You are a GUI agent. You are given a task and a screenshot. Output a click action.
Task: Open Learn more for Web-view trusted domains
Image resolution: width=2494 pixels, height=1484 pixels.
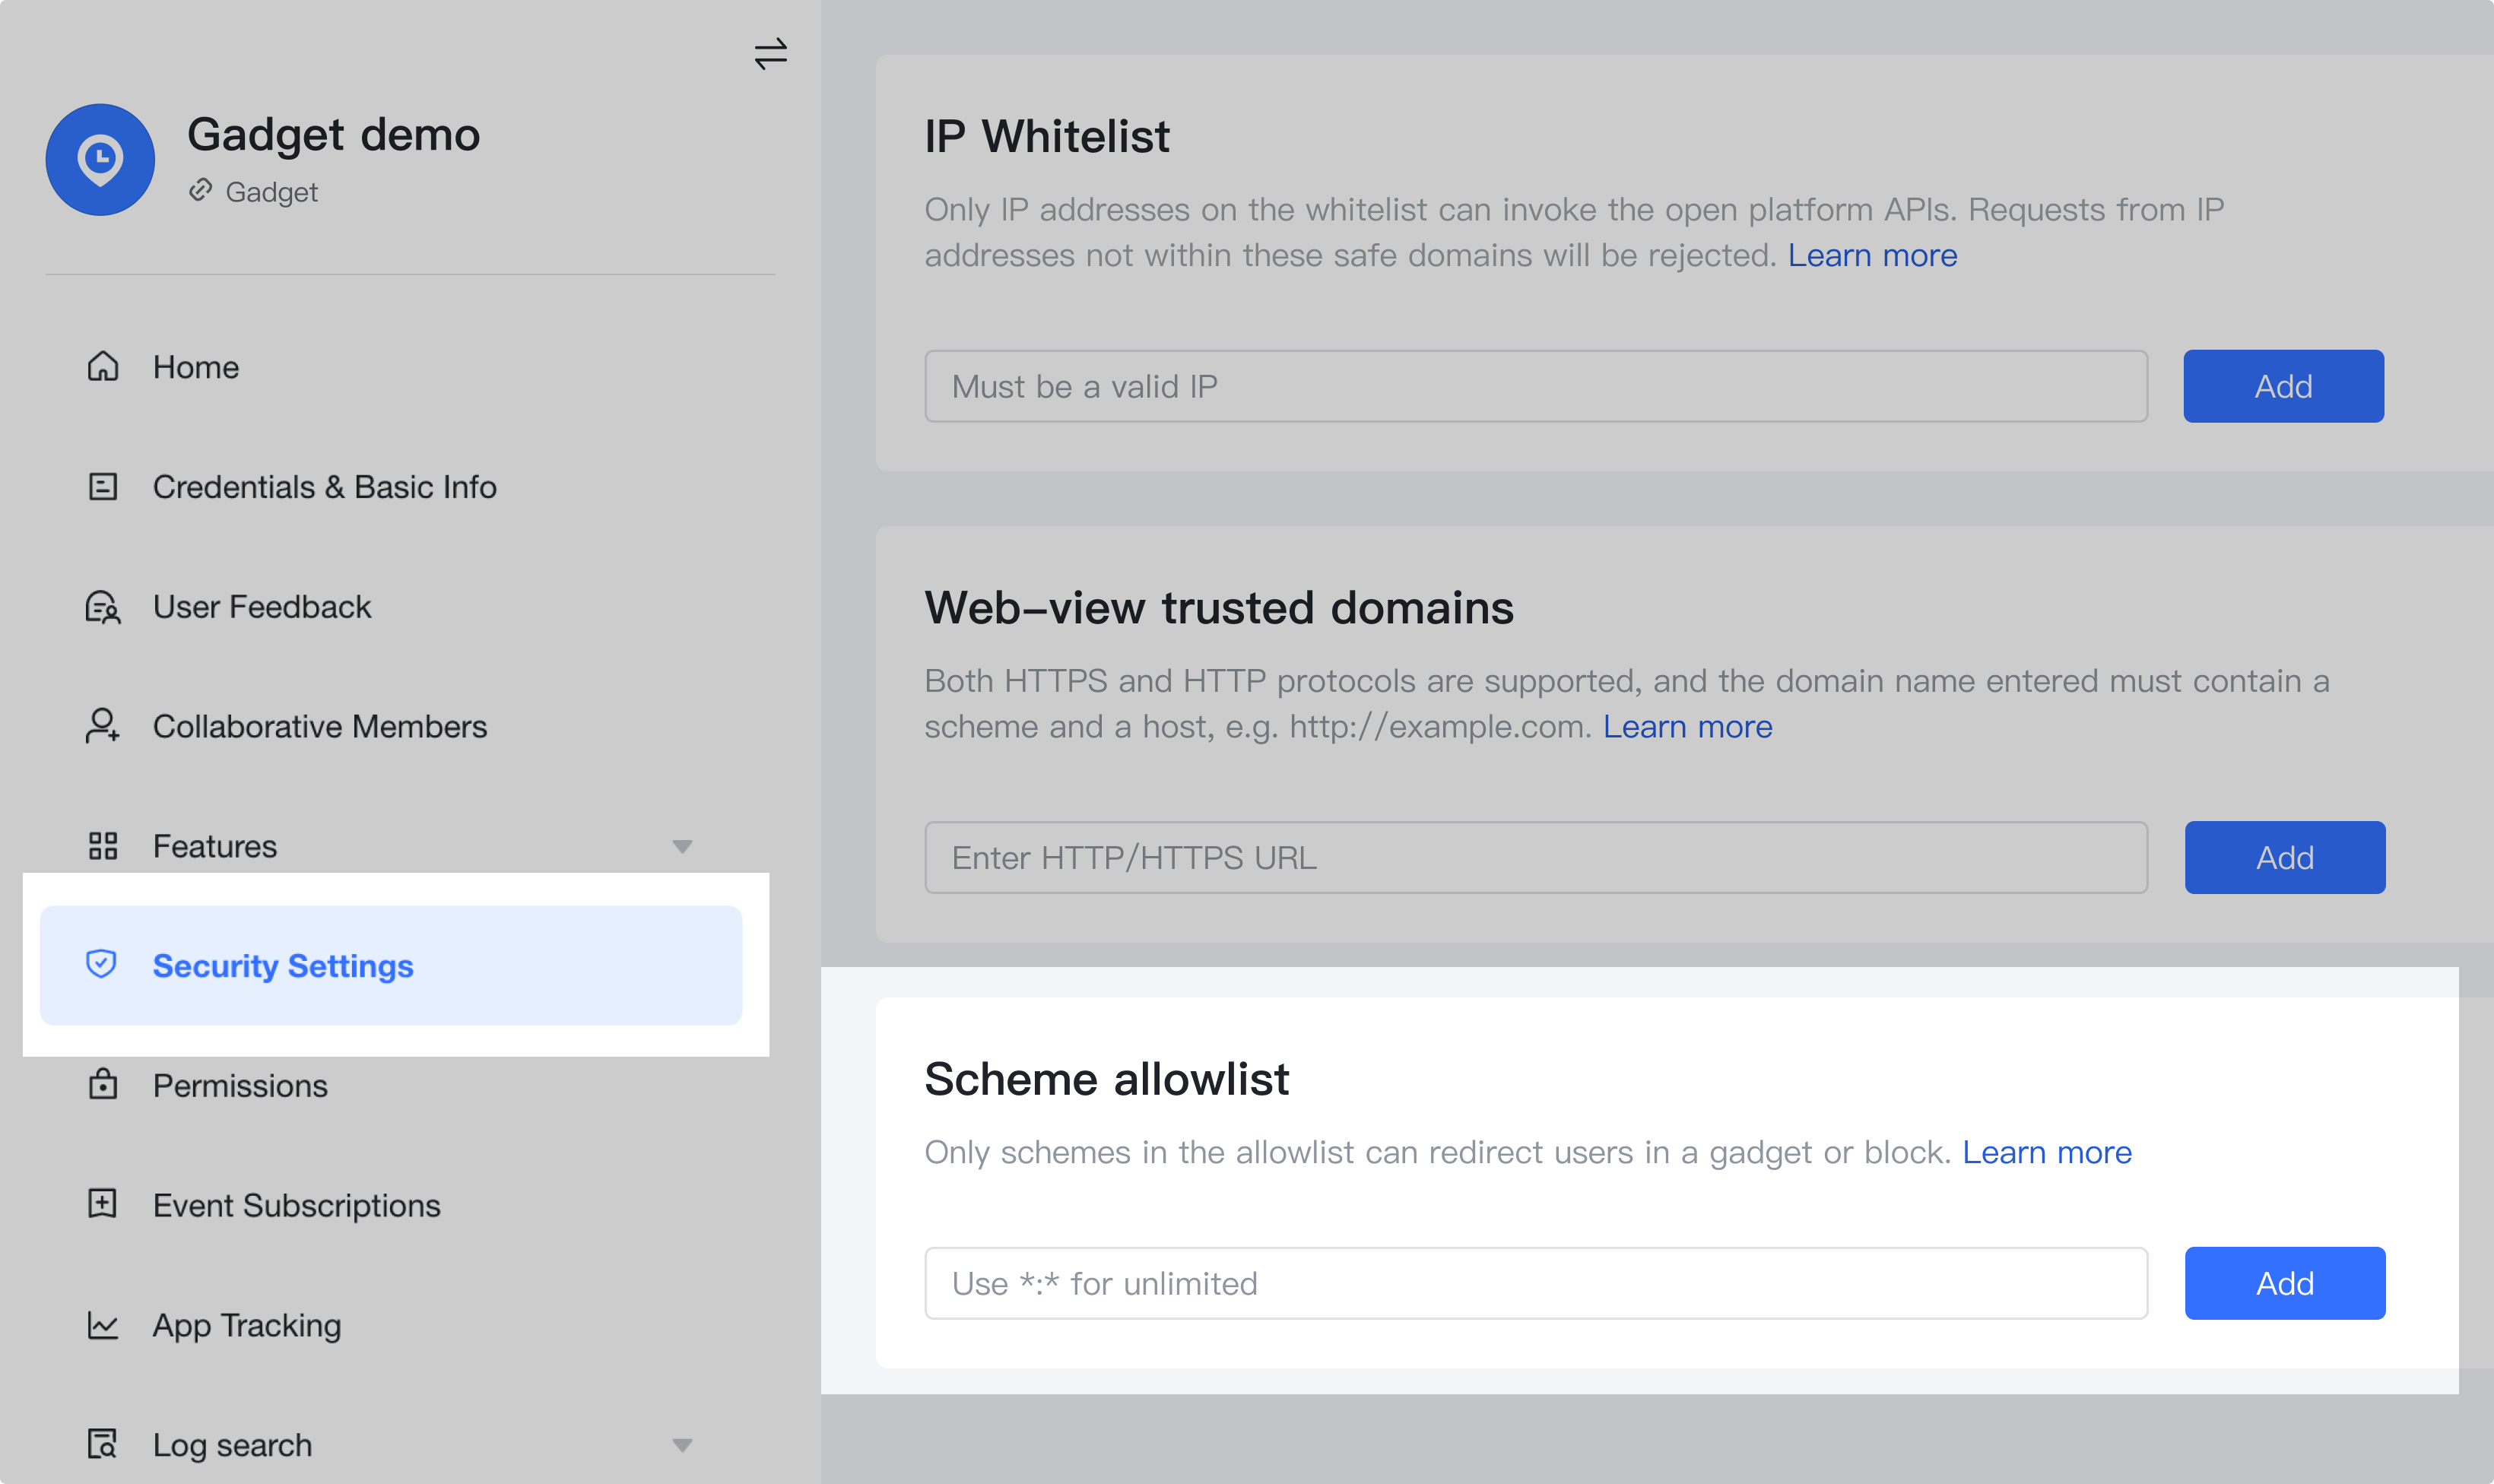click(x=1687, y=727)
